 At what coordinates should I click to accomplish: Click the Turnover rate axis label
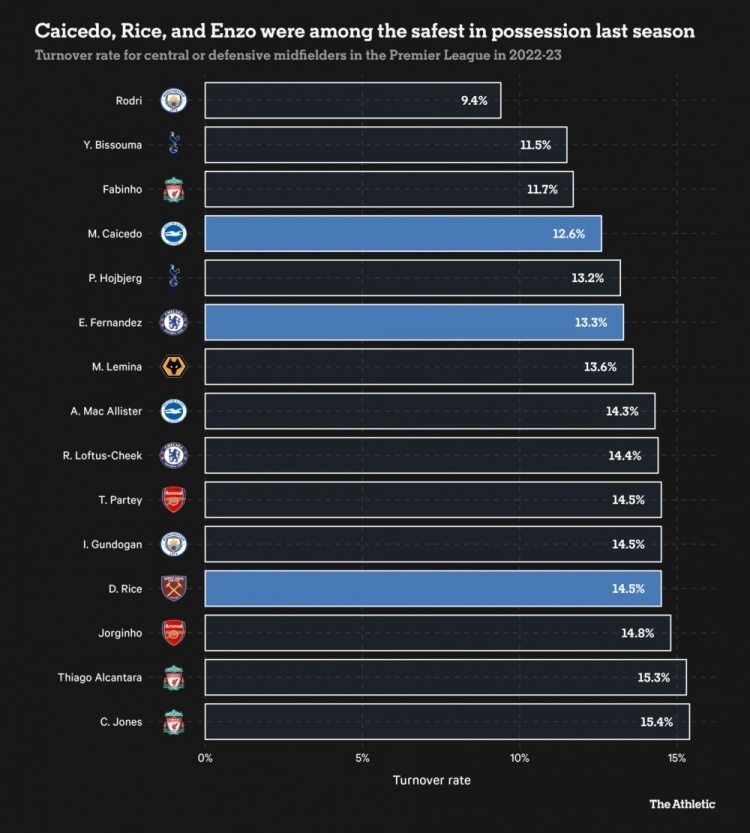(x=432, y=779)
